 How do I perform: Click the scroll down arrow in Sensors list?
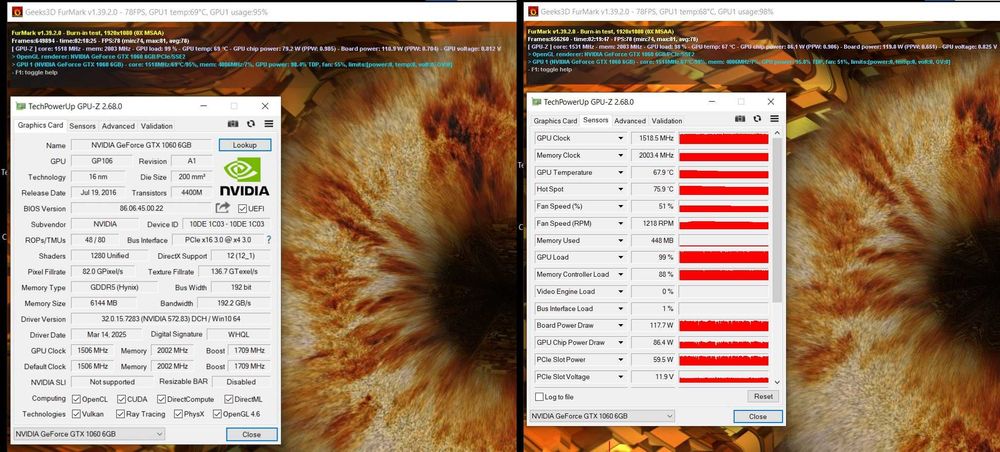tap(777, 382)
